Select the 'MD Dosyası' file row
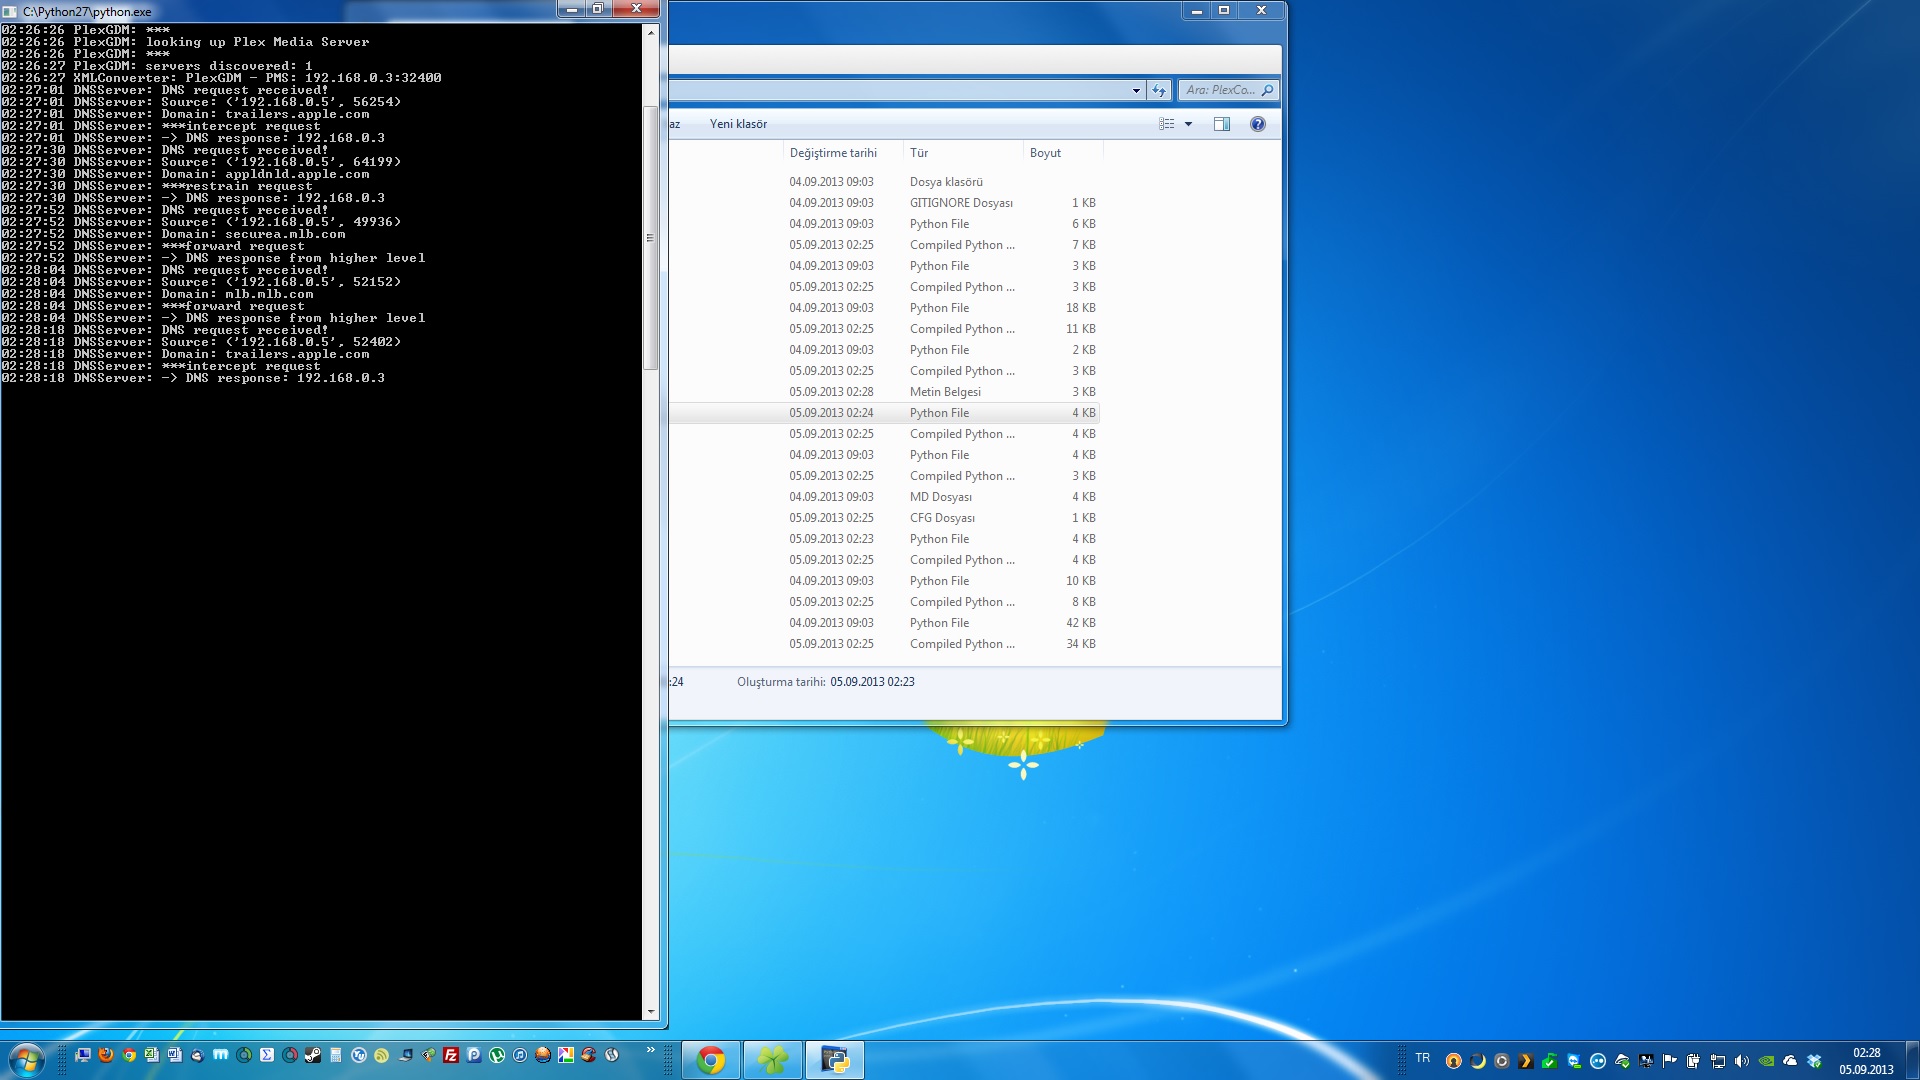Viewport: 1920px width, 1080px height. click(885, 497)
